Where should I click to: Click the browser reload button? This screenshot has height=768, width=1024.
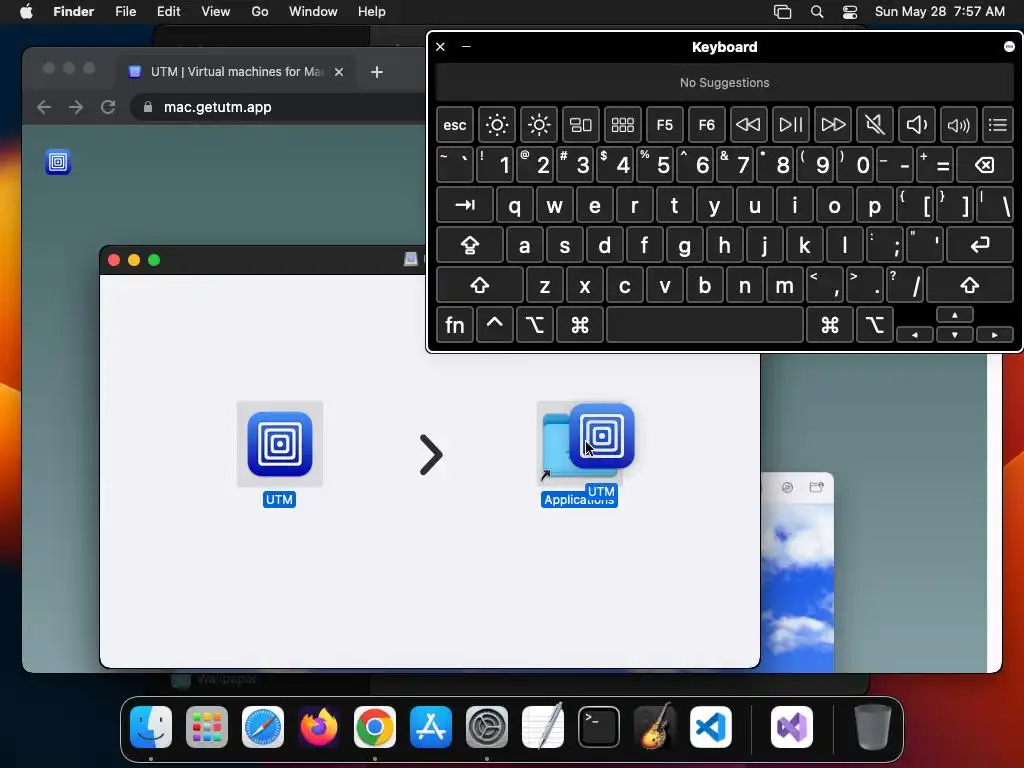tap(108, 107)
